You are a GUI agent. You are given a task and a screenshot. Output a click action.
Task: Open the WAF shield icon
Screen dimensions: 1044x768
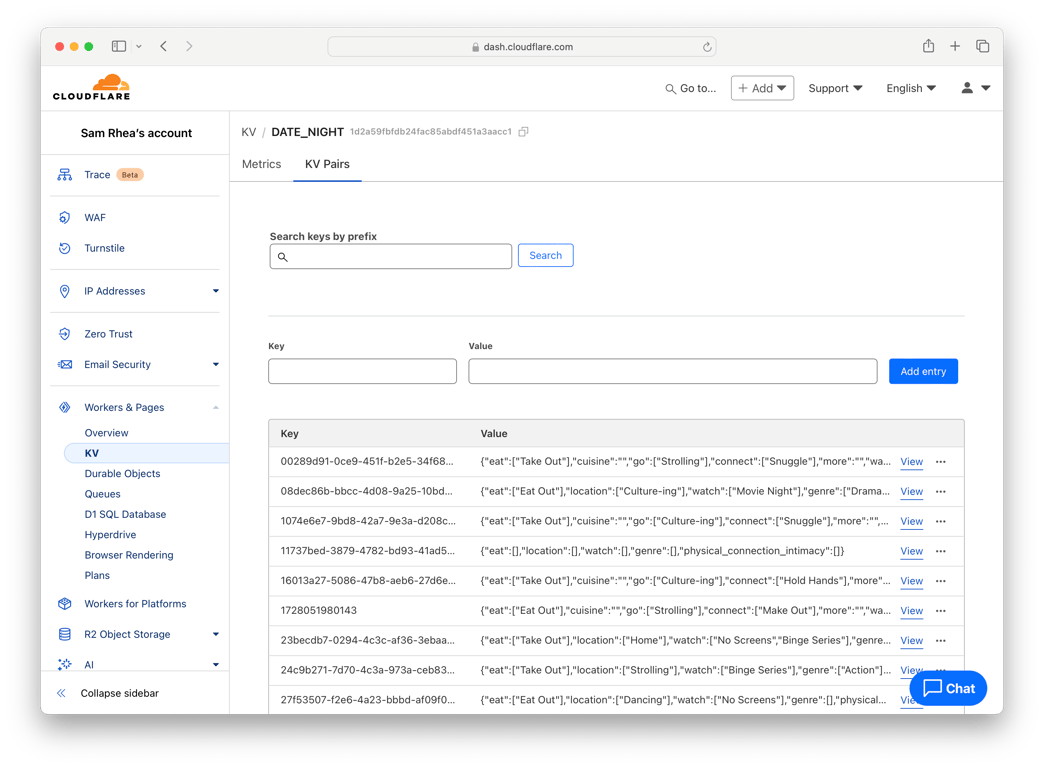65,217
